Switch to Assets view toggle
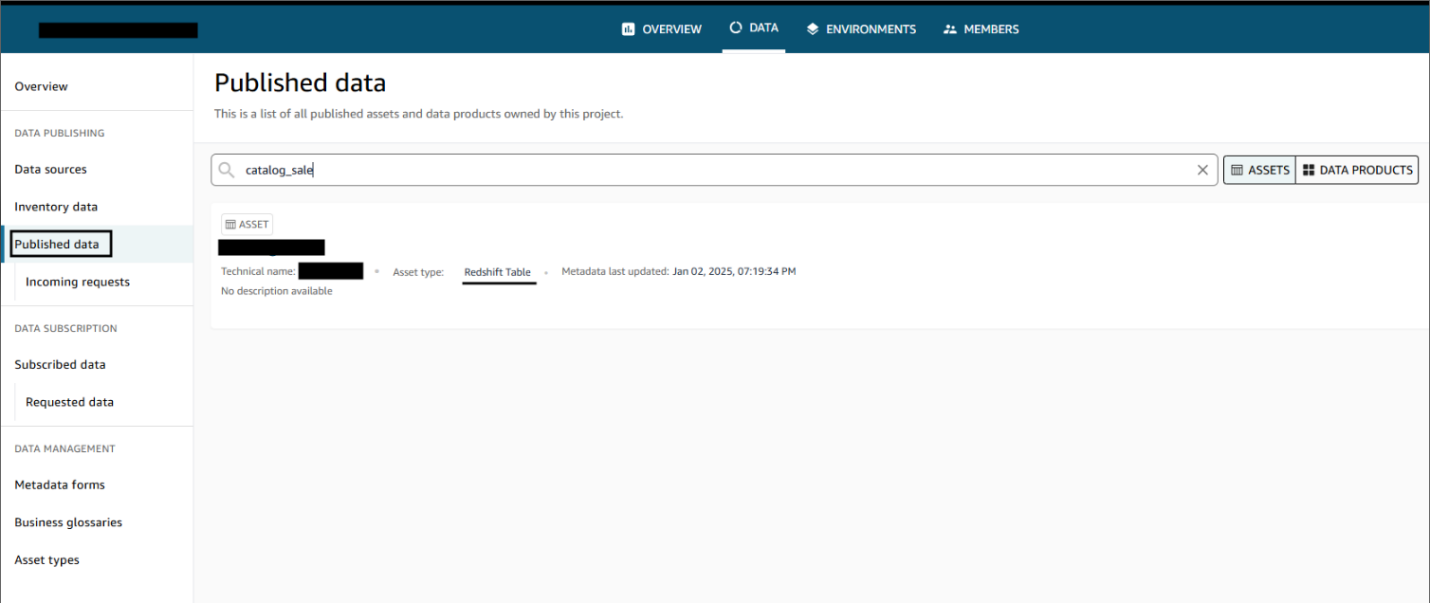The width and height of the screenshot is (1430, 603). click(x=1260, y=170)
